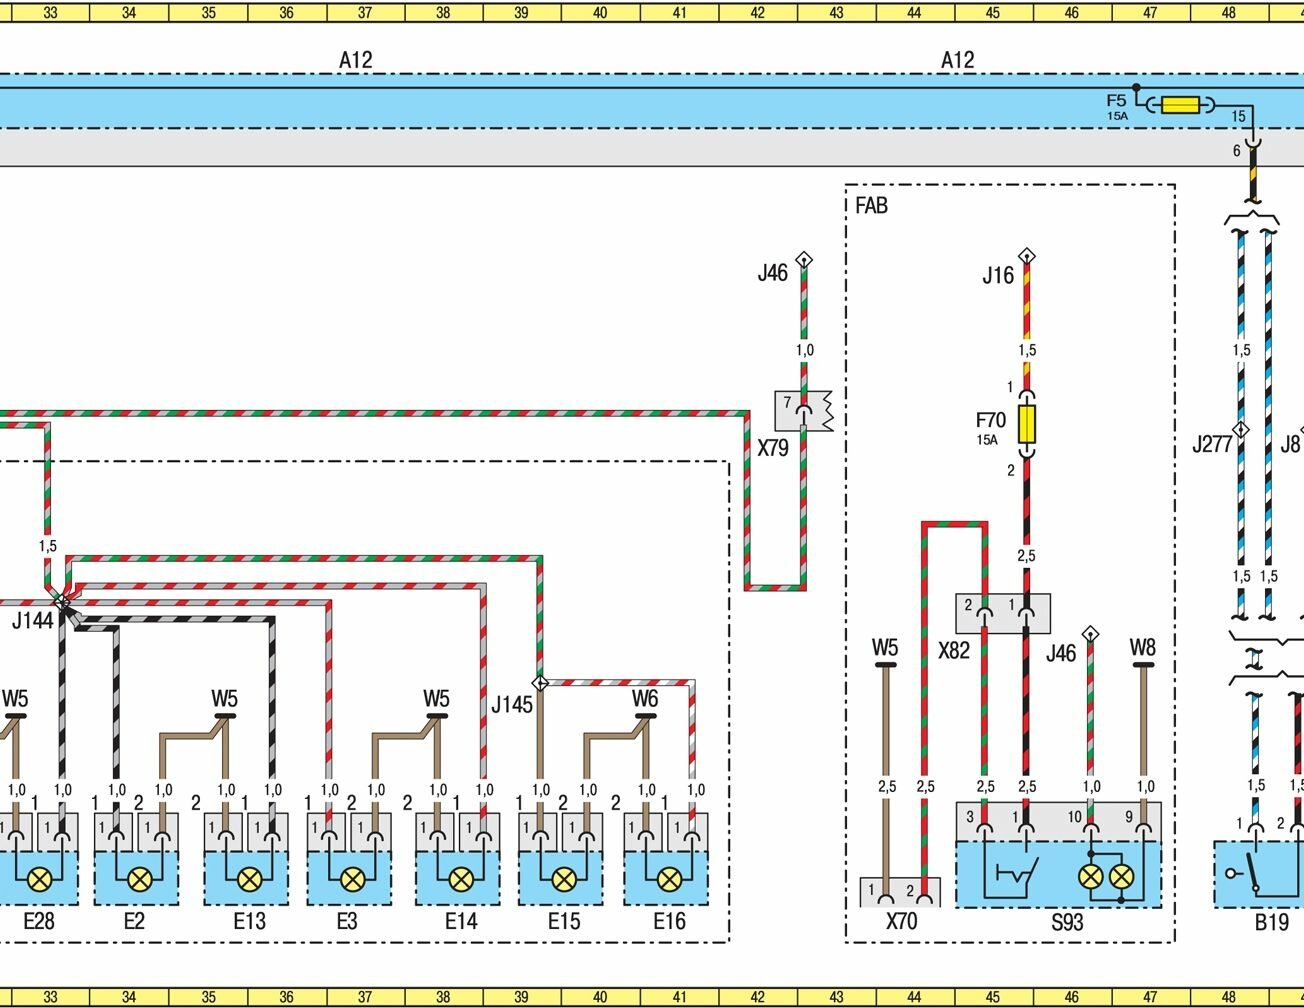The width and height of the screenshot is (1304, 1008).
Task: Select the W8 ground point symbol
Action: (x=1143, y=664)
